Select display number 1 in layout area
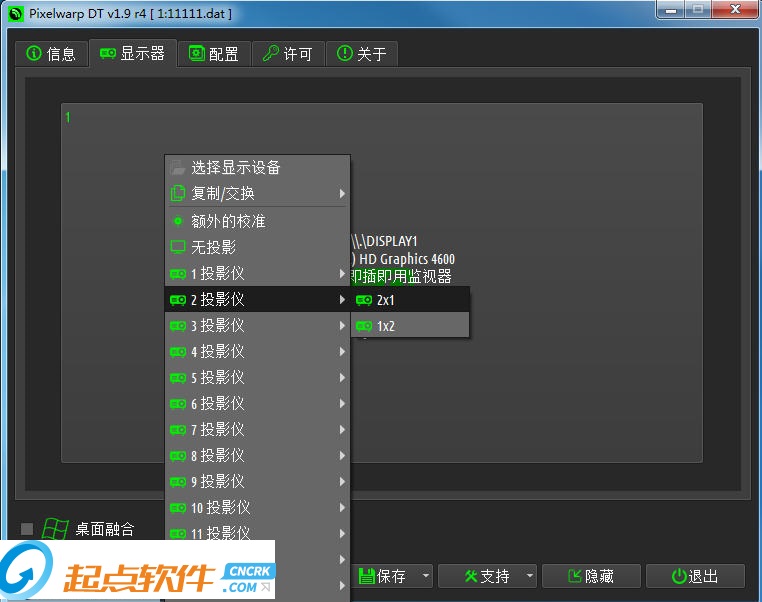The width and height of the screenshot is (762, 602). tap(68, 117)
